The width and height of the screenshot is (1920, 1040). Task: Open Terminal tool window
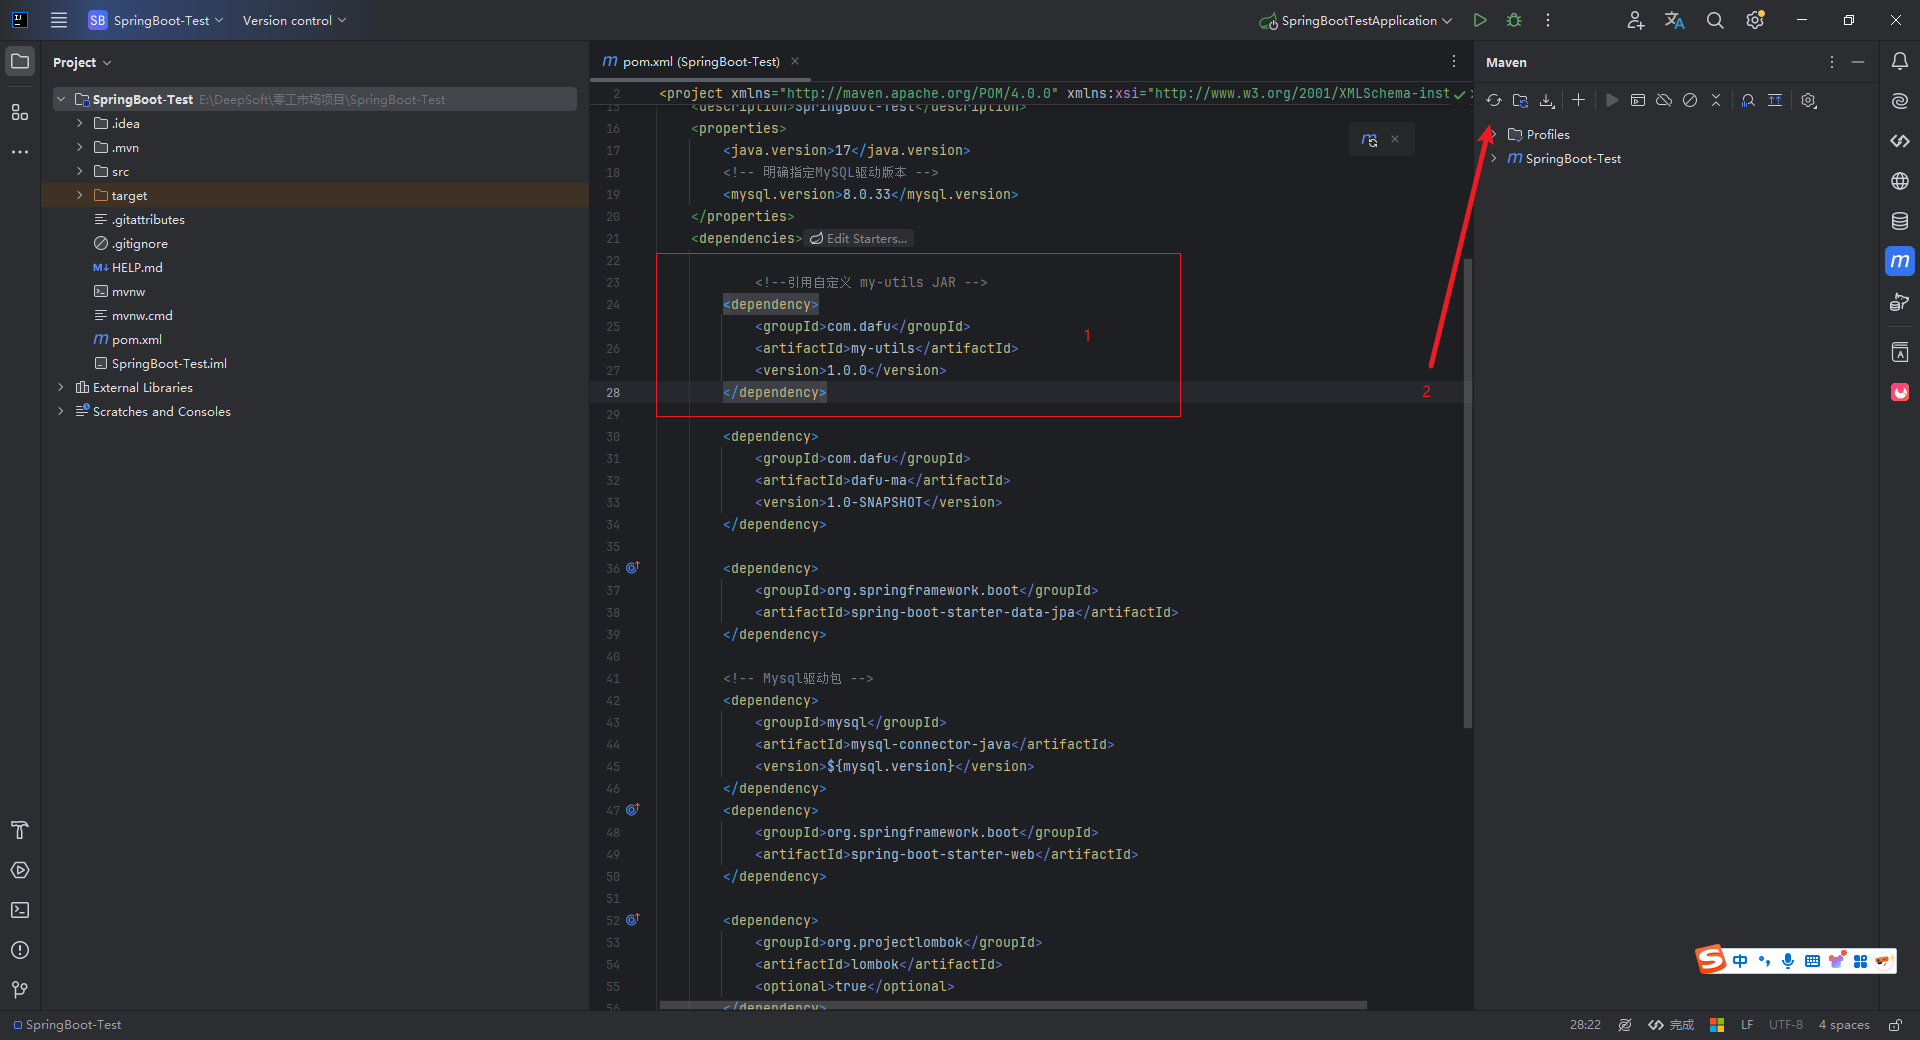pyautogui.click(x=20, y=910)
